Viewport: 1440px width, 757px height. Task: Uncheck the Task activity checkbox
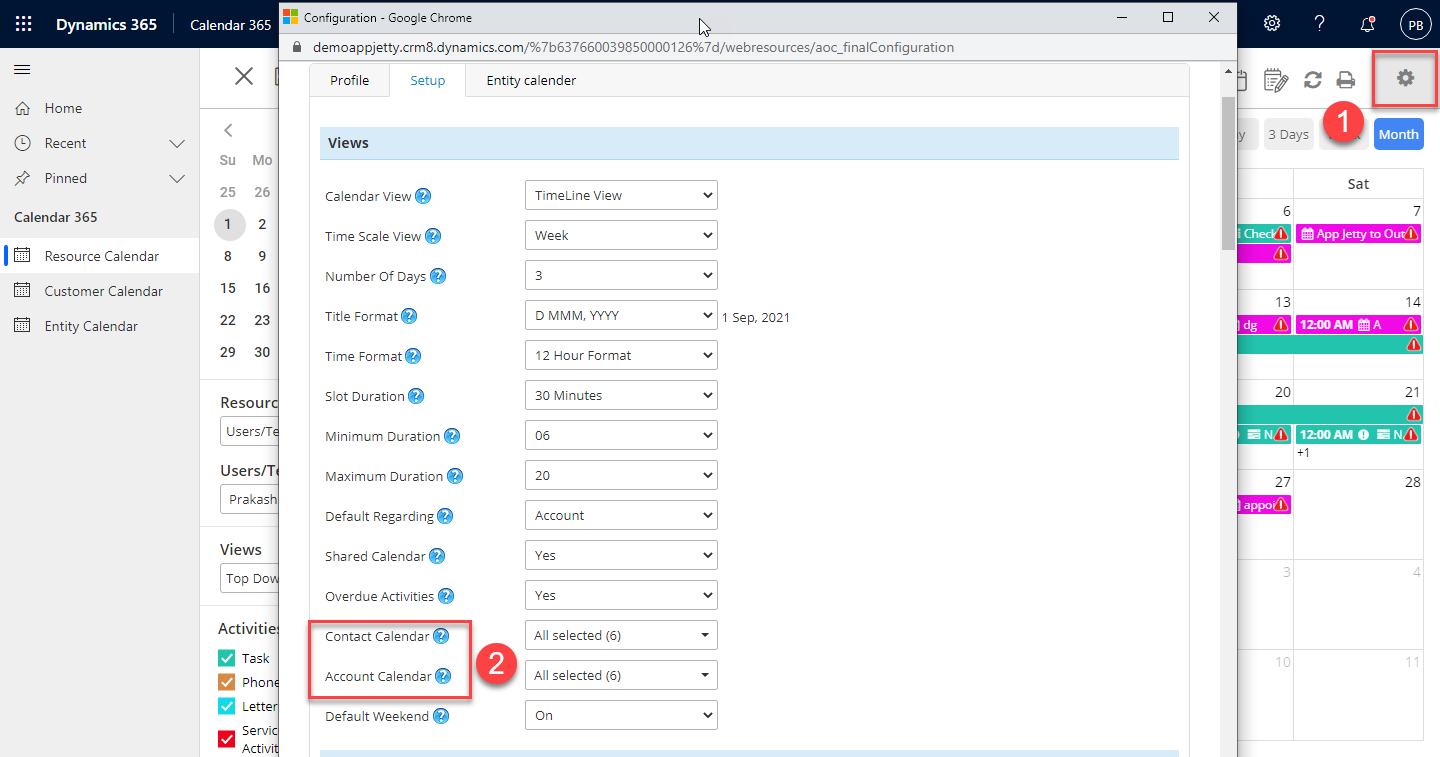click(x=227, y=658)
